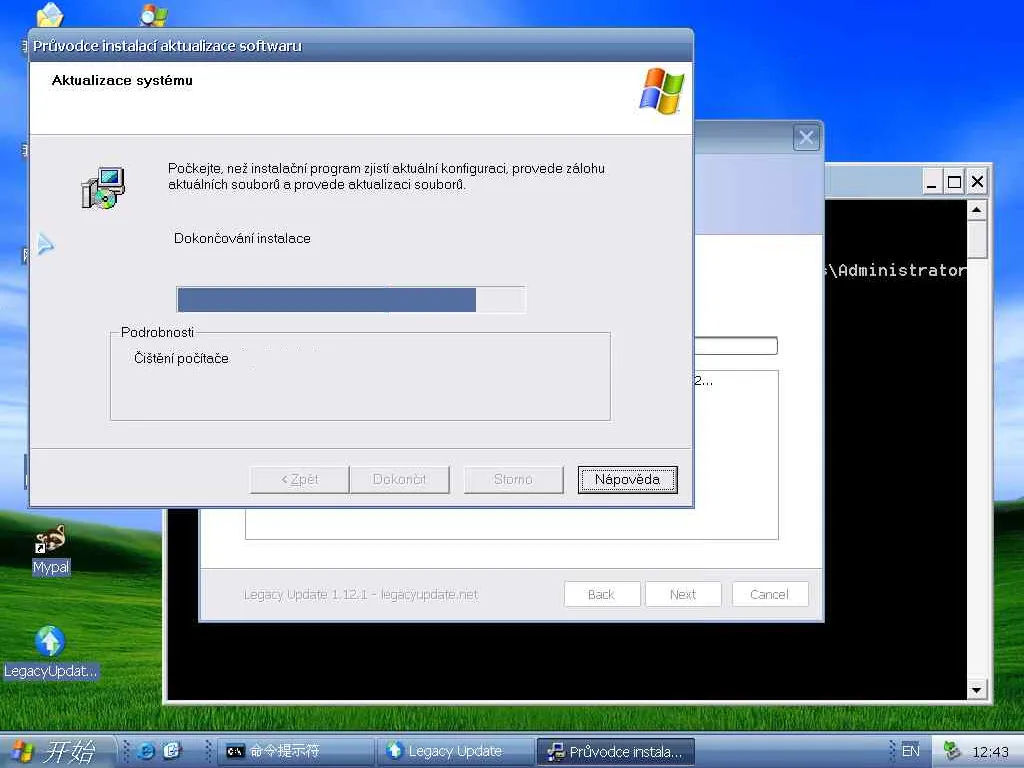Click the second quick launch icon
Screen dimensions: 1024x768
pyautogui.click(x=172, y=751)
